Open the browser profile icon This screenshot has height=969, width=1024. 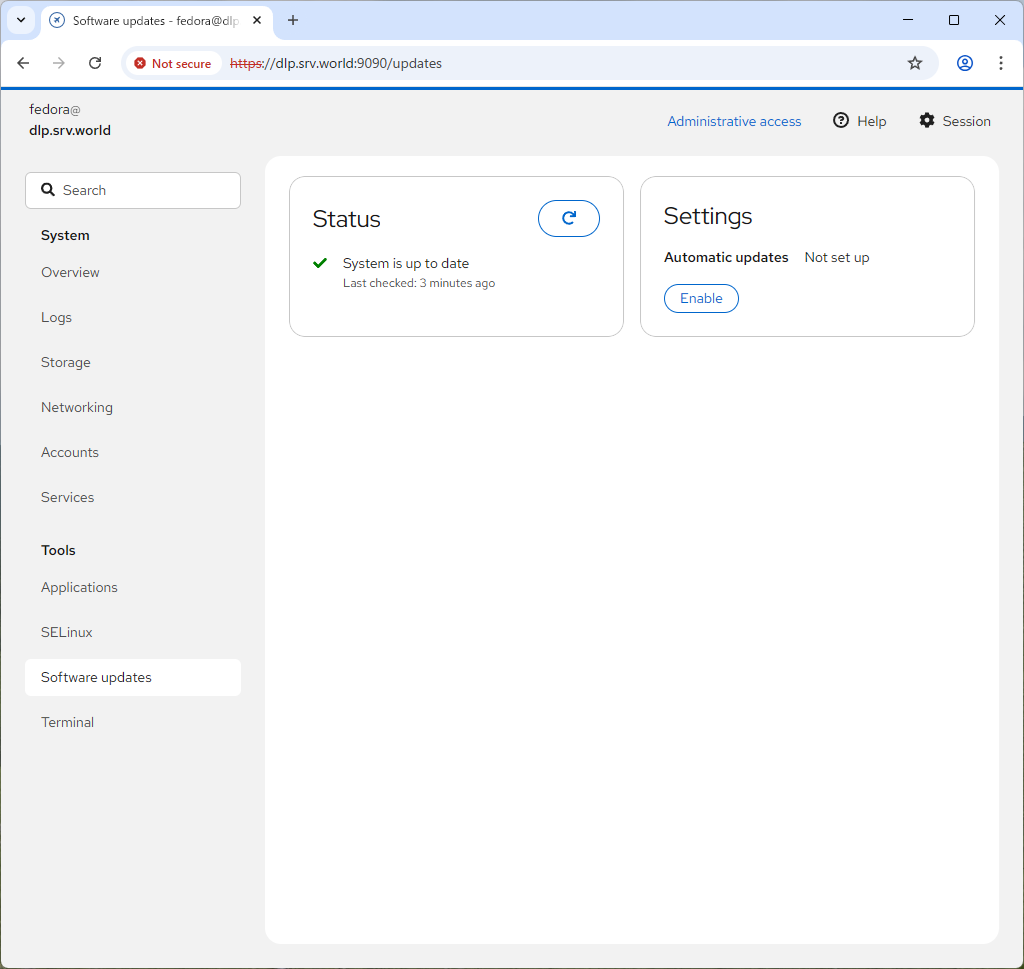pyautogui.click(x=964, y=63)
